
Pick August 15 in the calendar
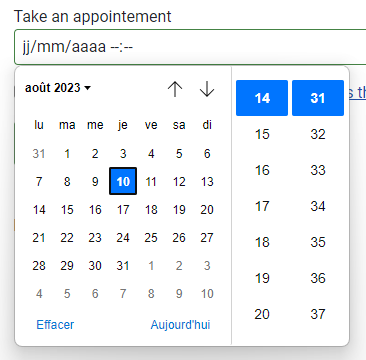coord(67,210)
